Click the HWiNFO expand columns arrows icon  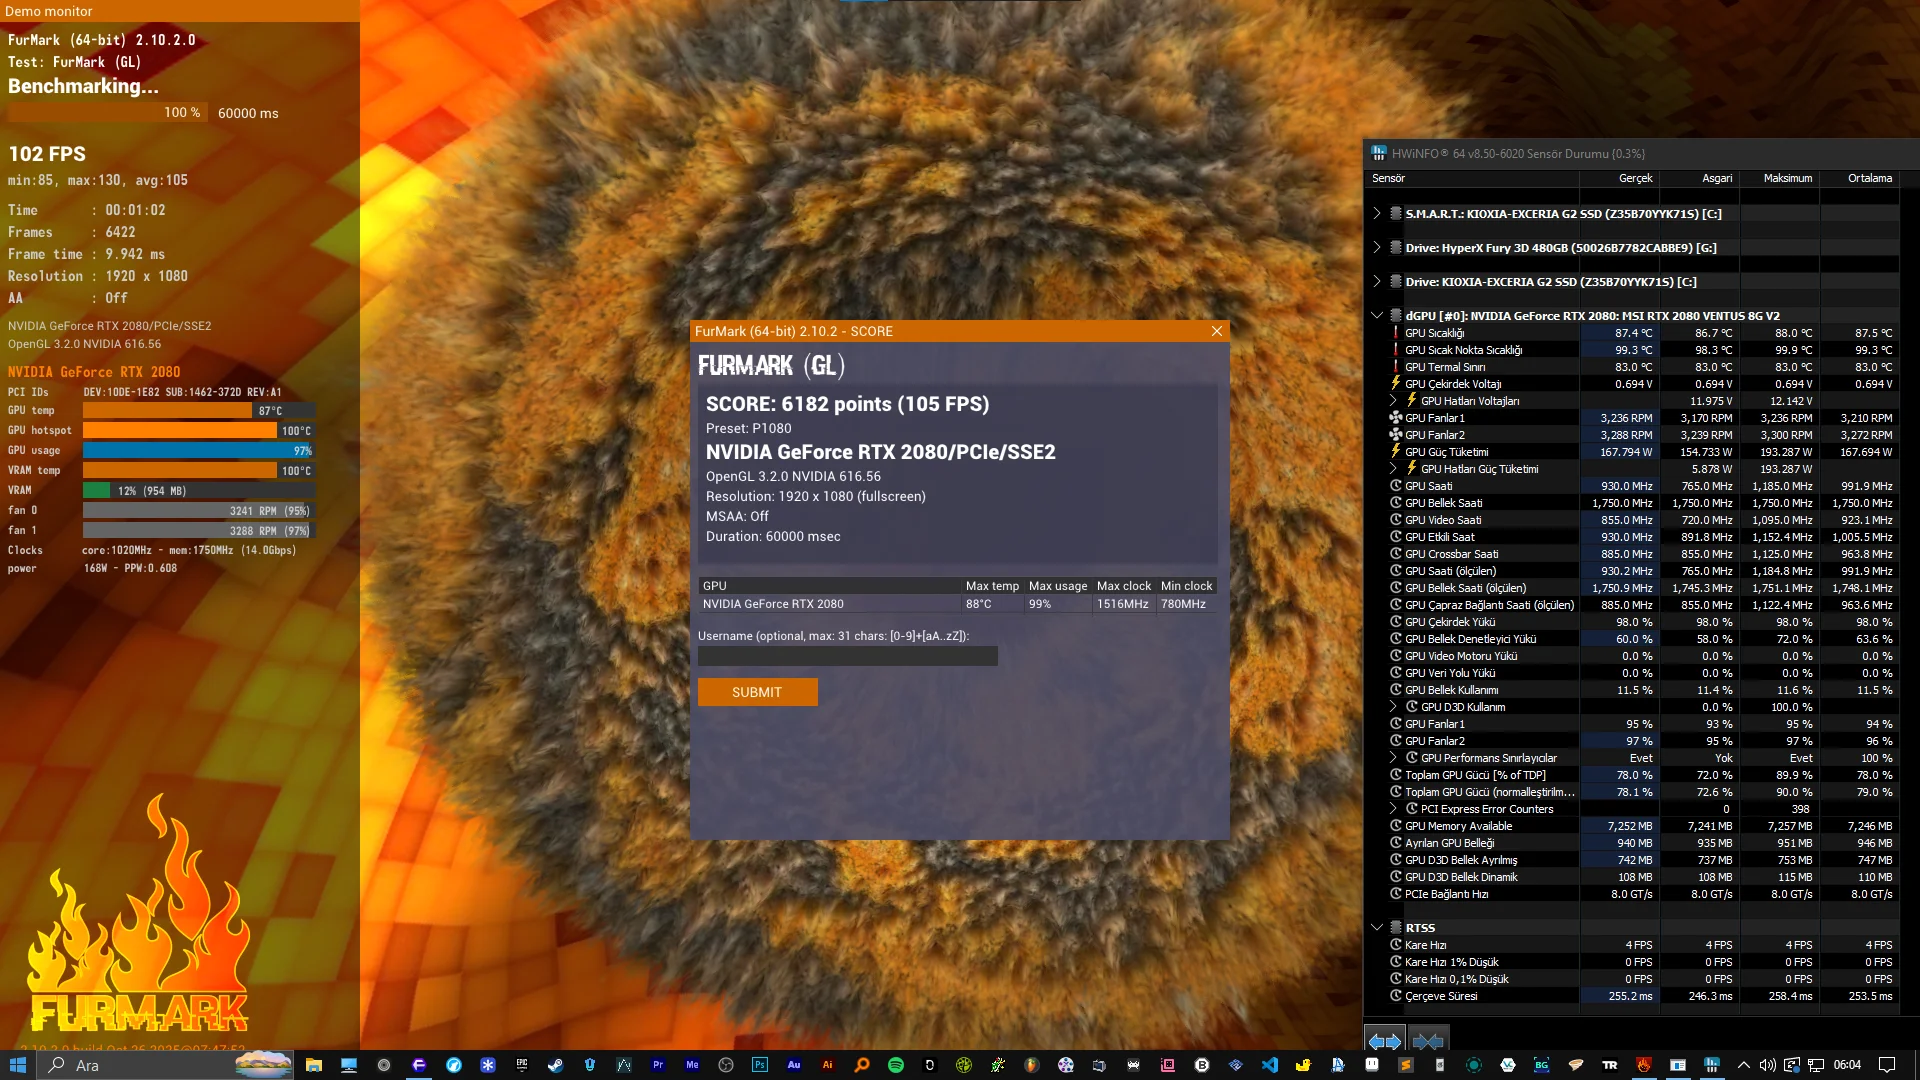[x=1385, y=1041]
